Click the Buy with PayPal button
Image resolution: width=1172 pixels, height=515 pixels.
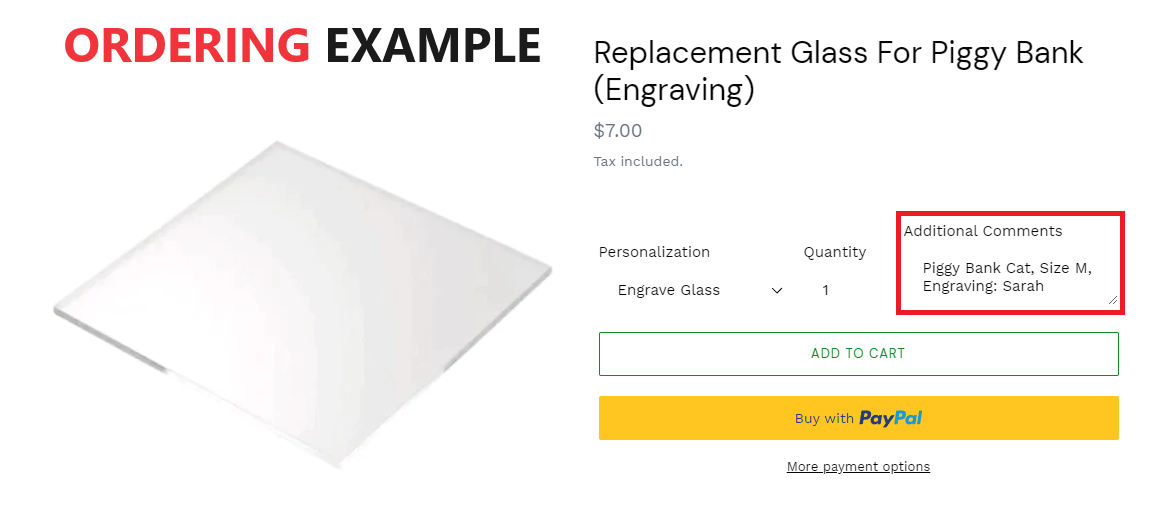point(858,418)
